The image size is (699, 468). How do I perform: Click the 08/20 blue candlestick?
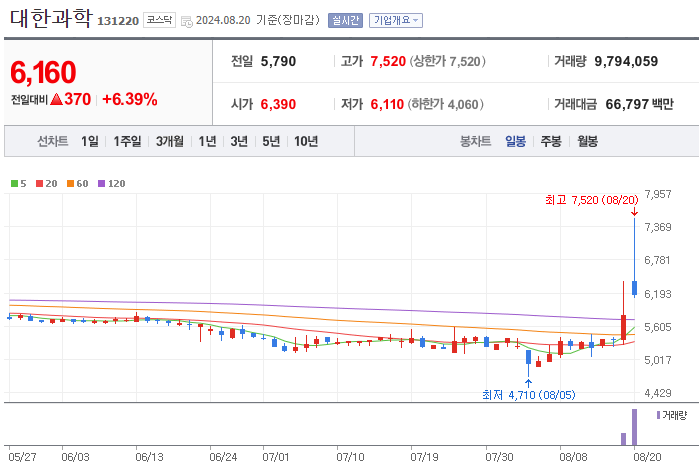pyautogui.click(x=634, y=288)
